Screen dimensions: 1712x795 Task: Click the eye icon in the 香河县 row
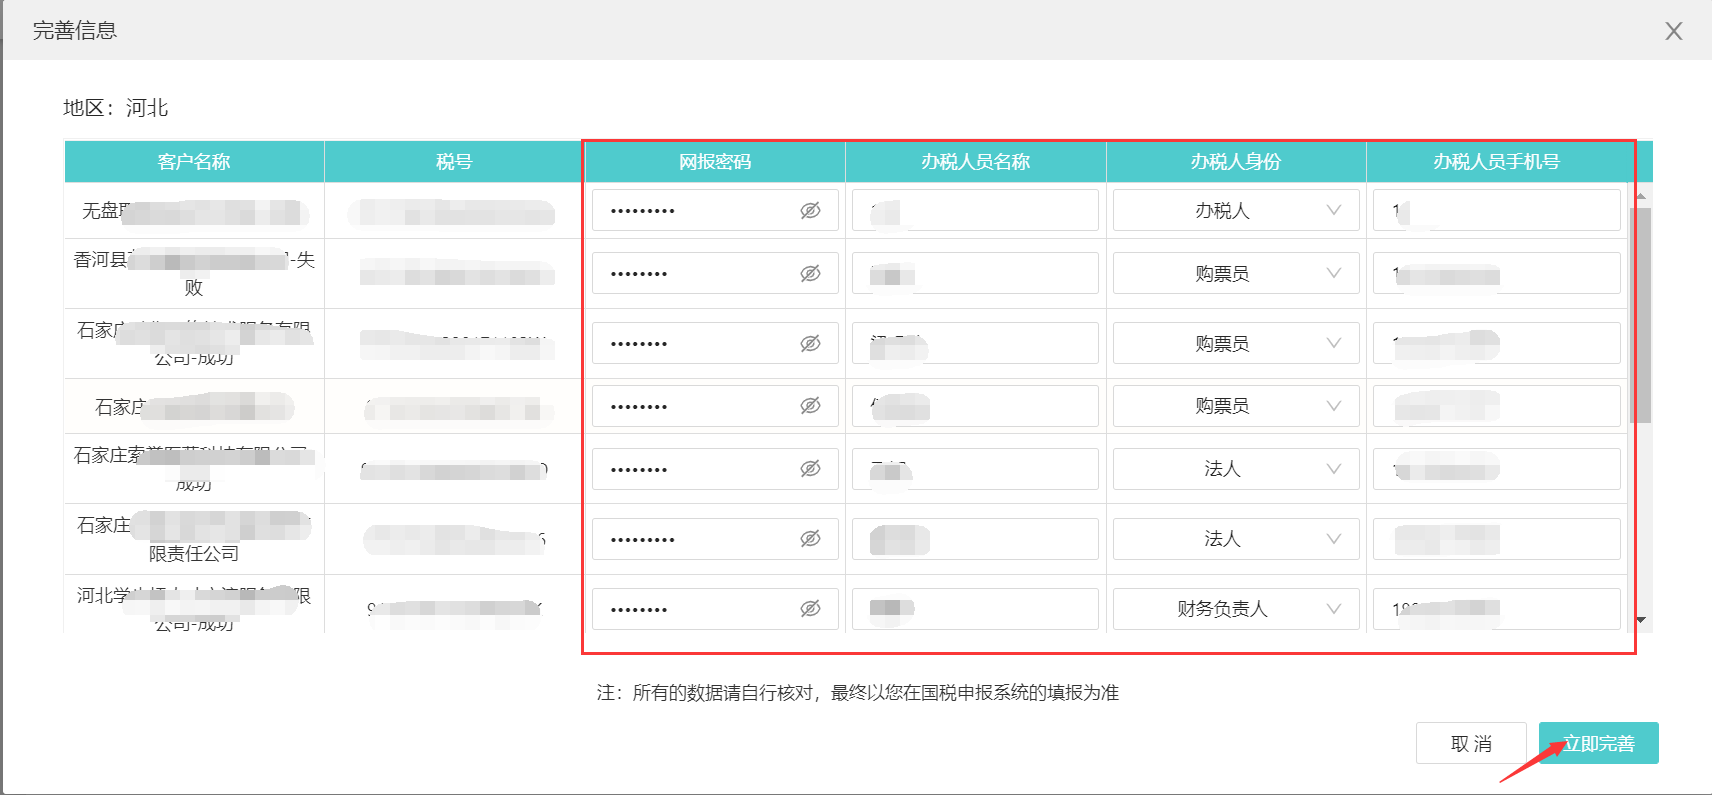(x=810, y=273)
